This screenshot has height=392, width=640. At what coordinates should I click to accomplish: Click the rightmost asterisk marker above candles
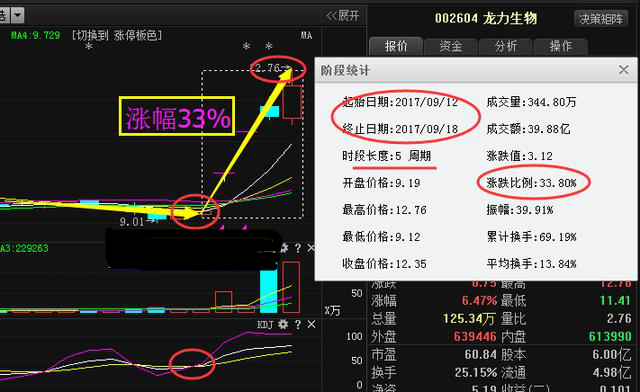coord(269,46)
